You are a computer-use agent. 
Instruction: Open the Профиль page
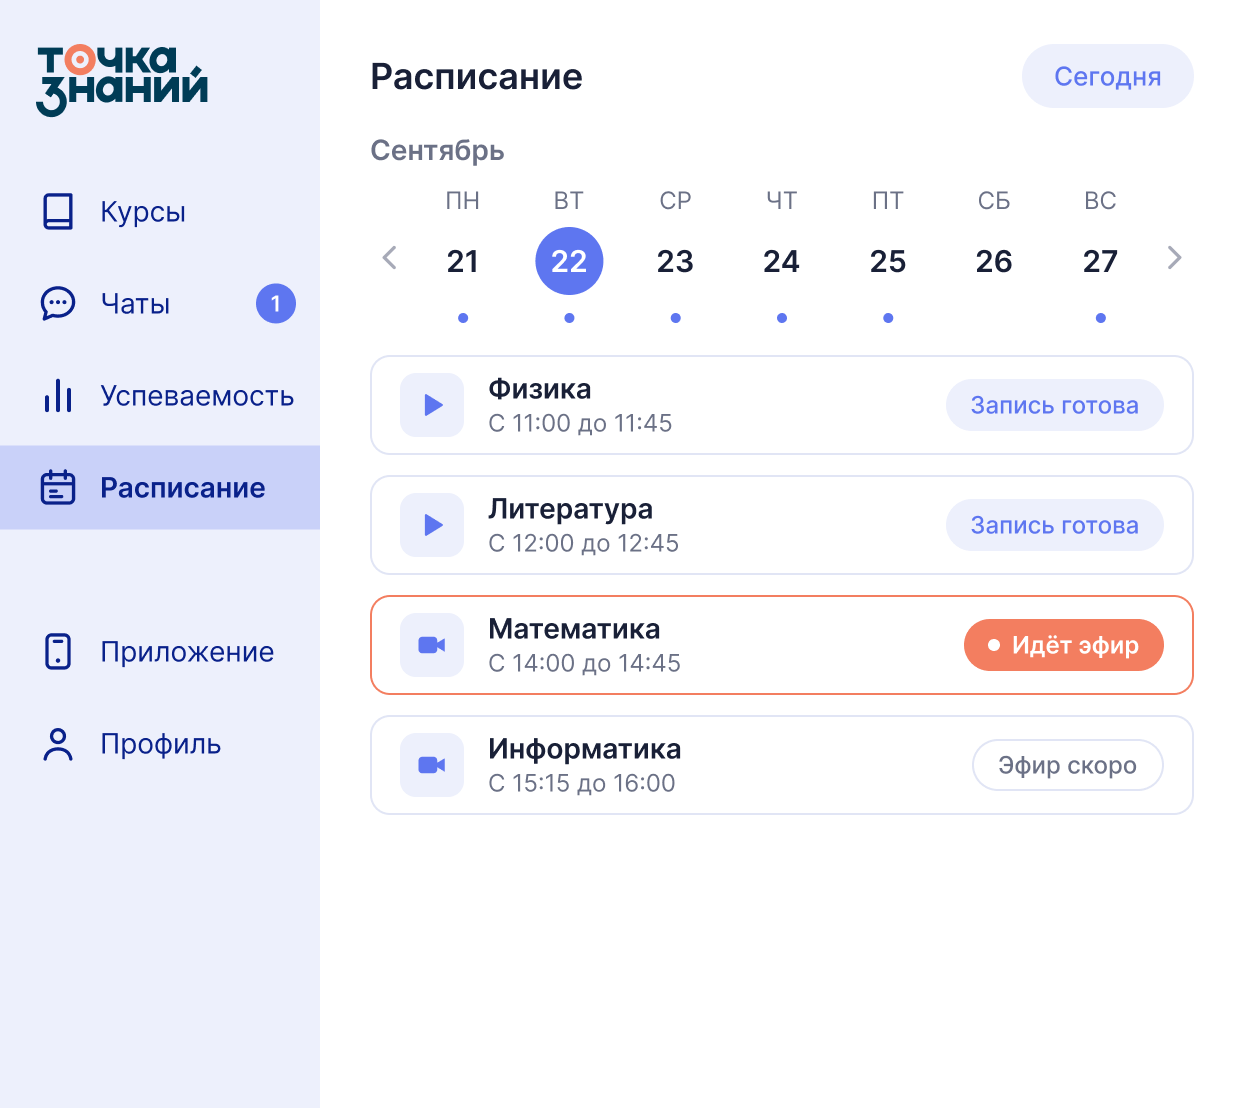click(x=160, y=744)
